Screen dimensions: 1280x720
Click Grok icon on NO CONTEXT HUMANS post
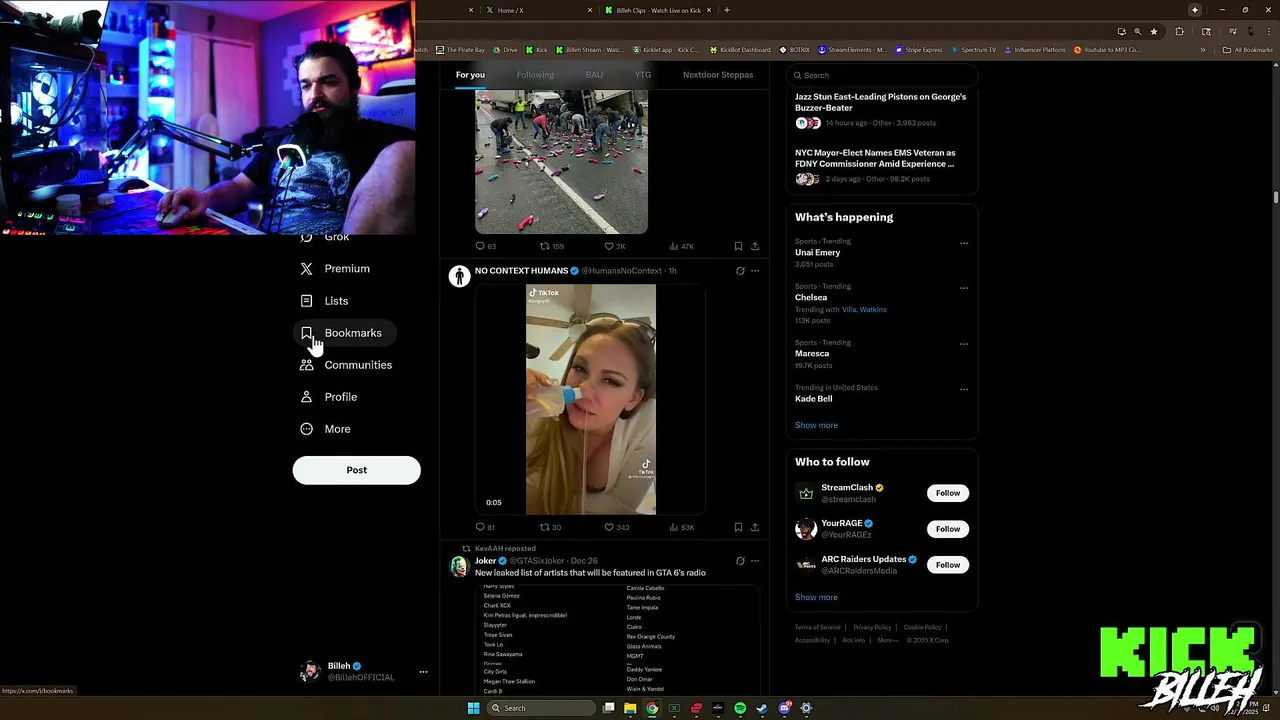point(740,271)
